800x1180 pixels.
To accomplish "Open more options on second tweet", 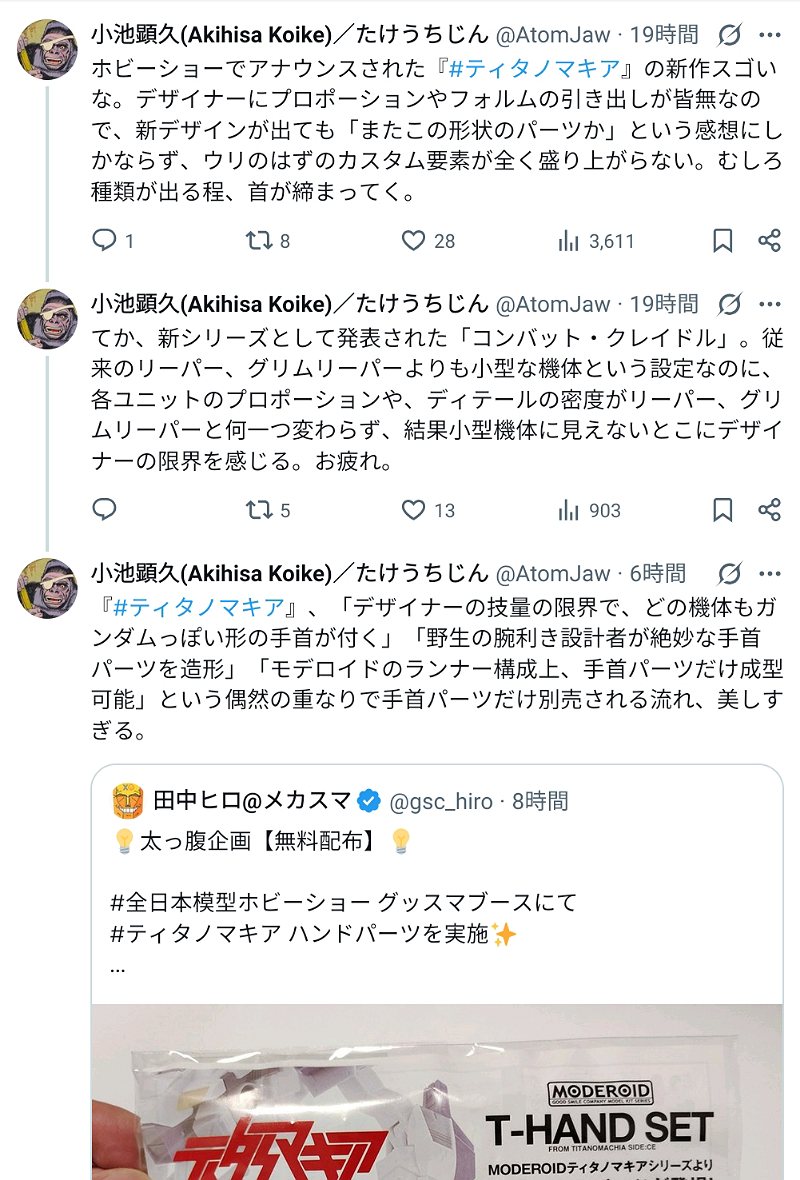I will 769,304.
